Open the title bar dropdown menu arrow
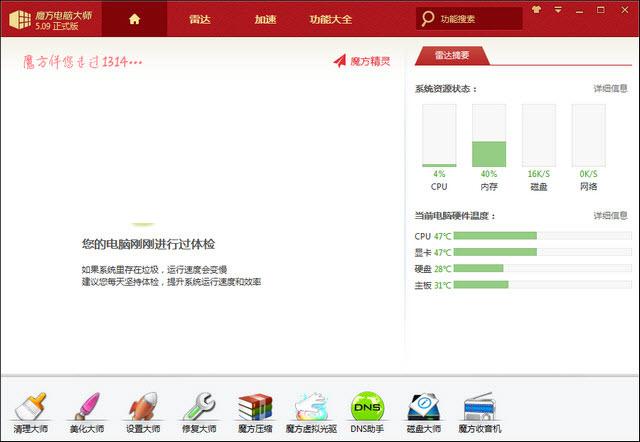640x442 pixels. coord(558,10)
